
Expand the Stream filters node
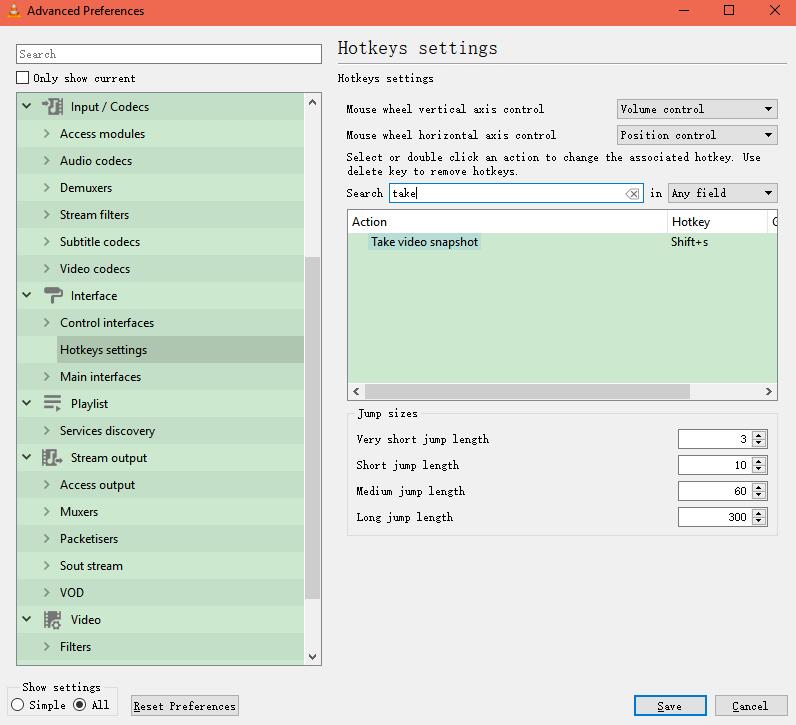[47, 214]
